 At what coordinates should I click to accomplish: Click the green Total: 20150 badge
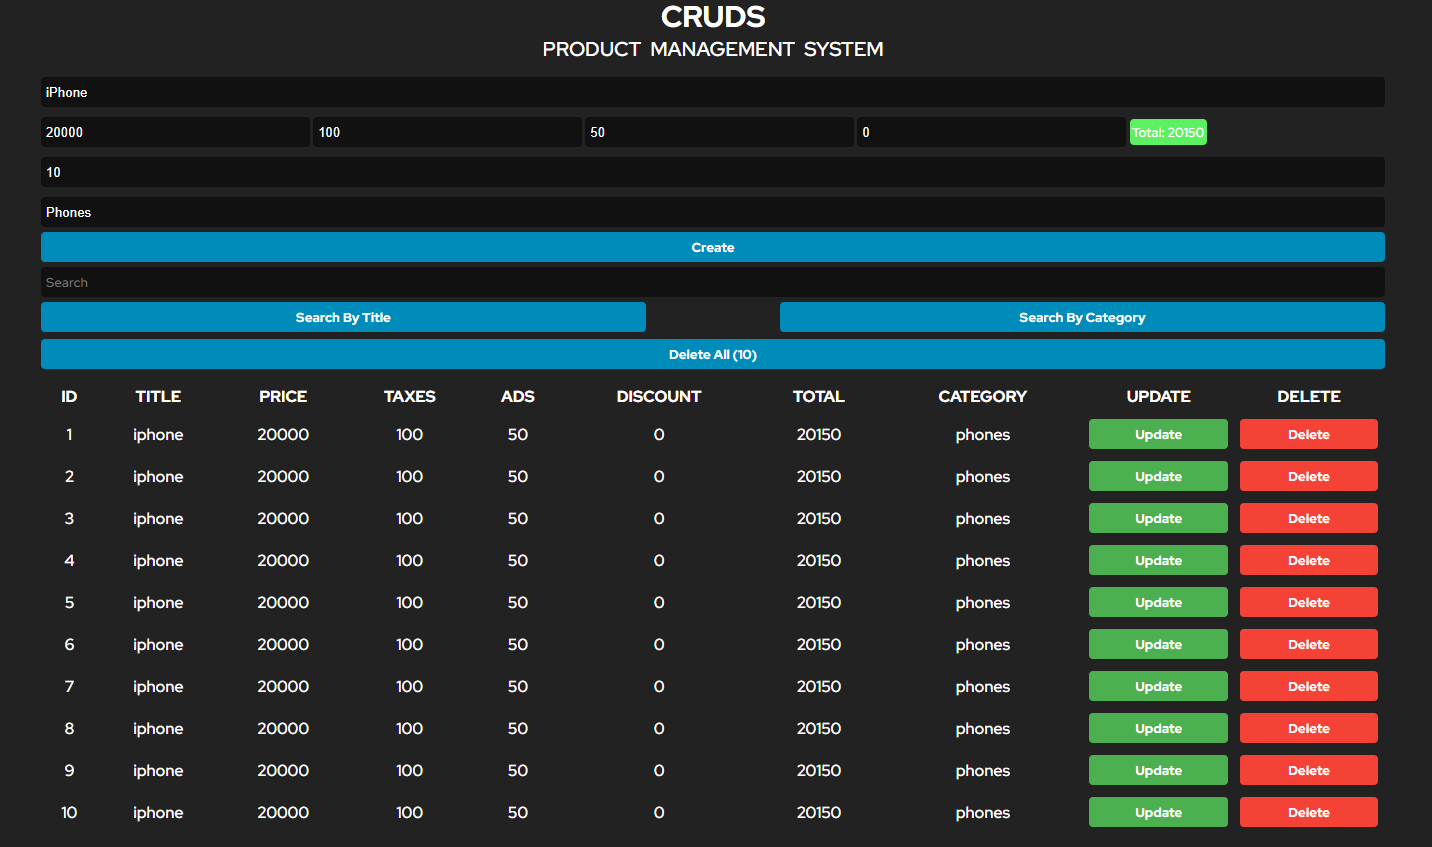[1167, 131]
